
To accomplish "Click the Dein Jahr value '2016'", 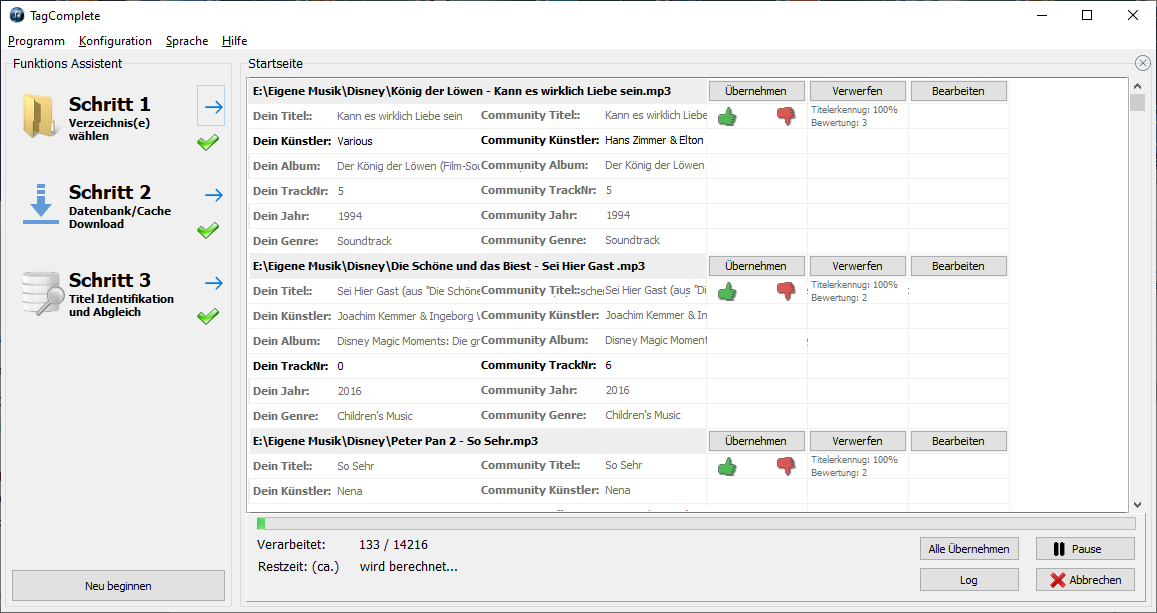I will [350, 391].
